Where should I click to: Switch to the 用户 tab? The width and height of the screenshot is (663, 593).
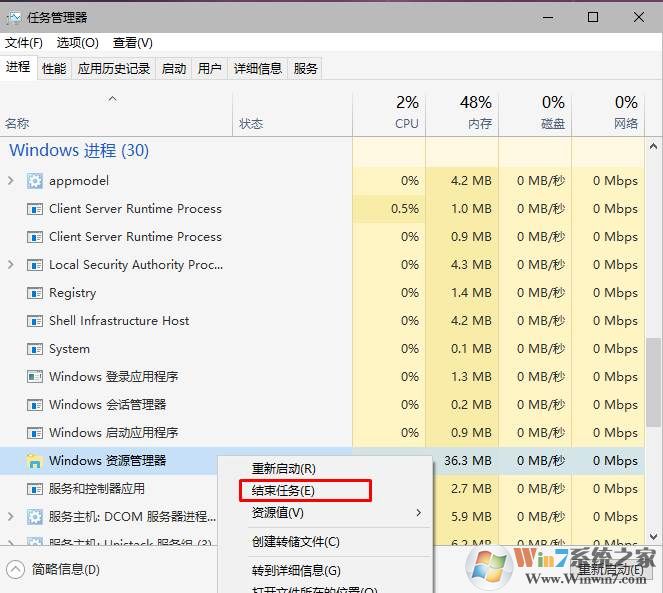(210, 68)
